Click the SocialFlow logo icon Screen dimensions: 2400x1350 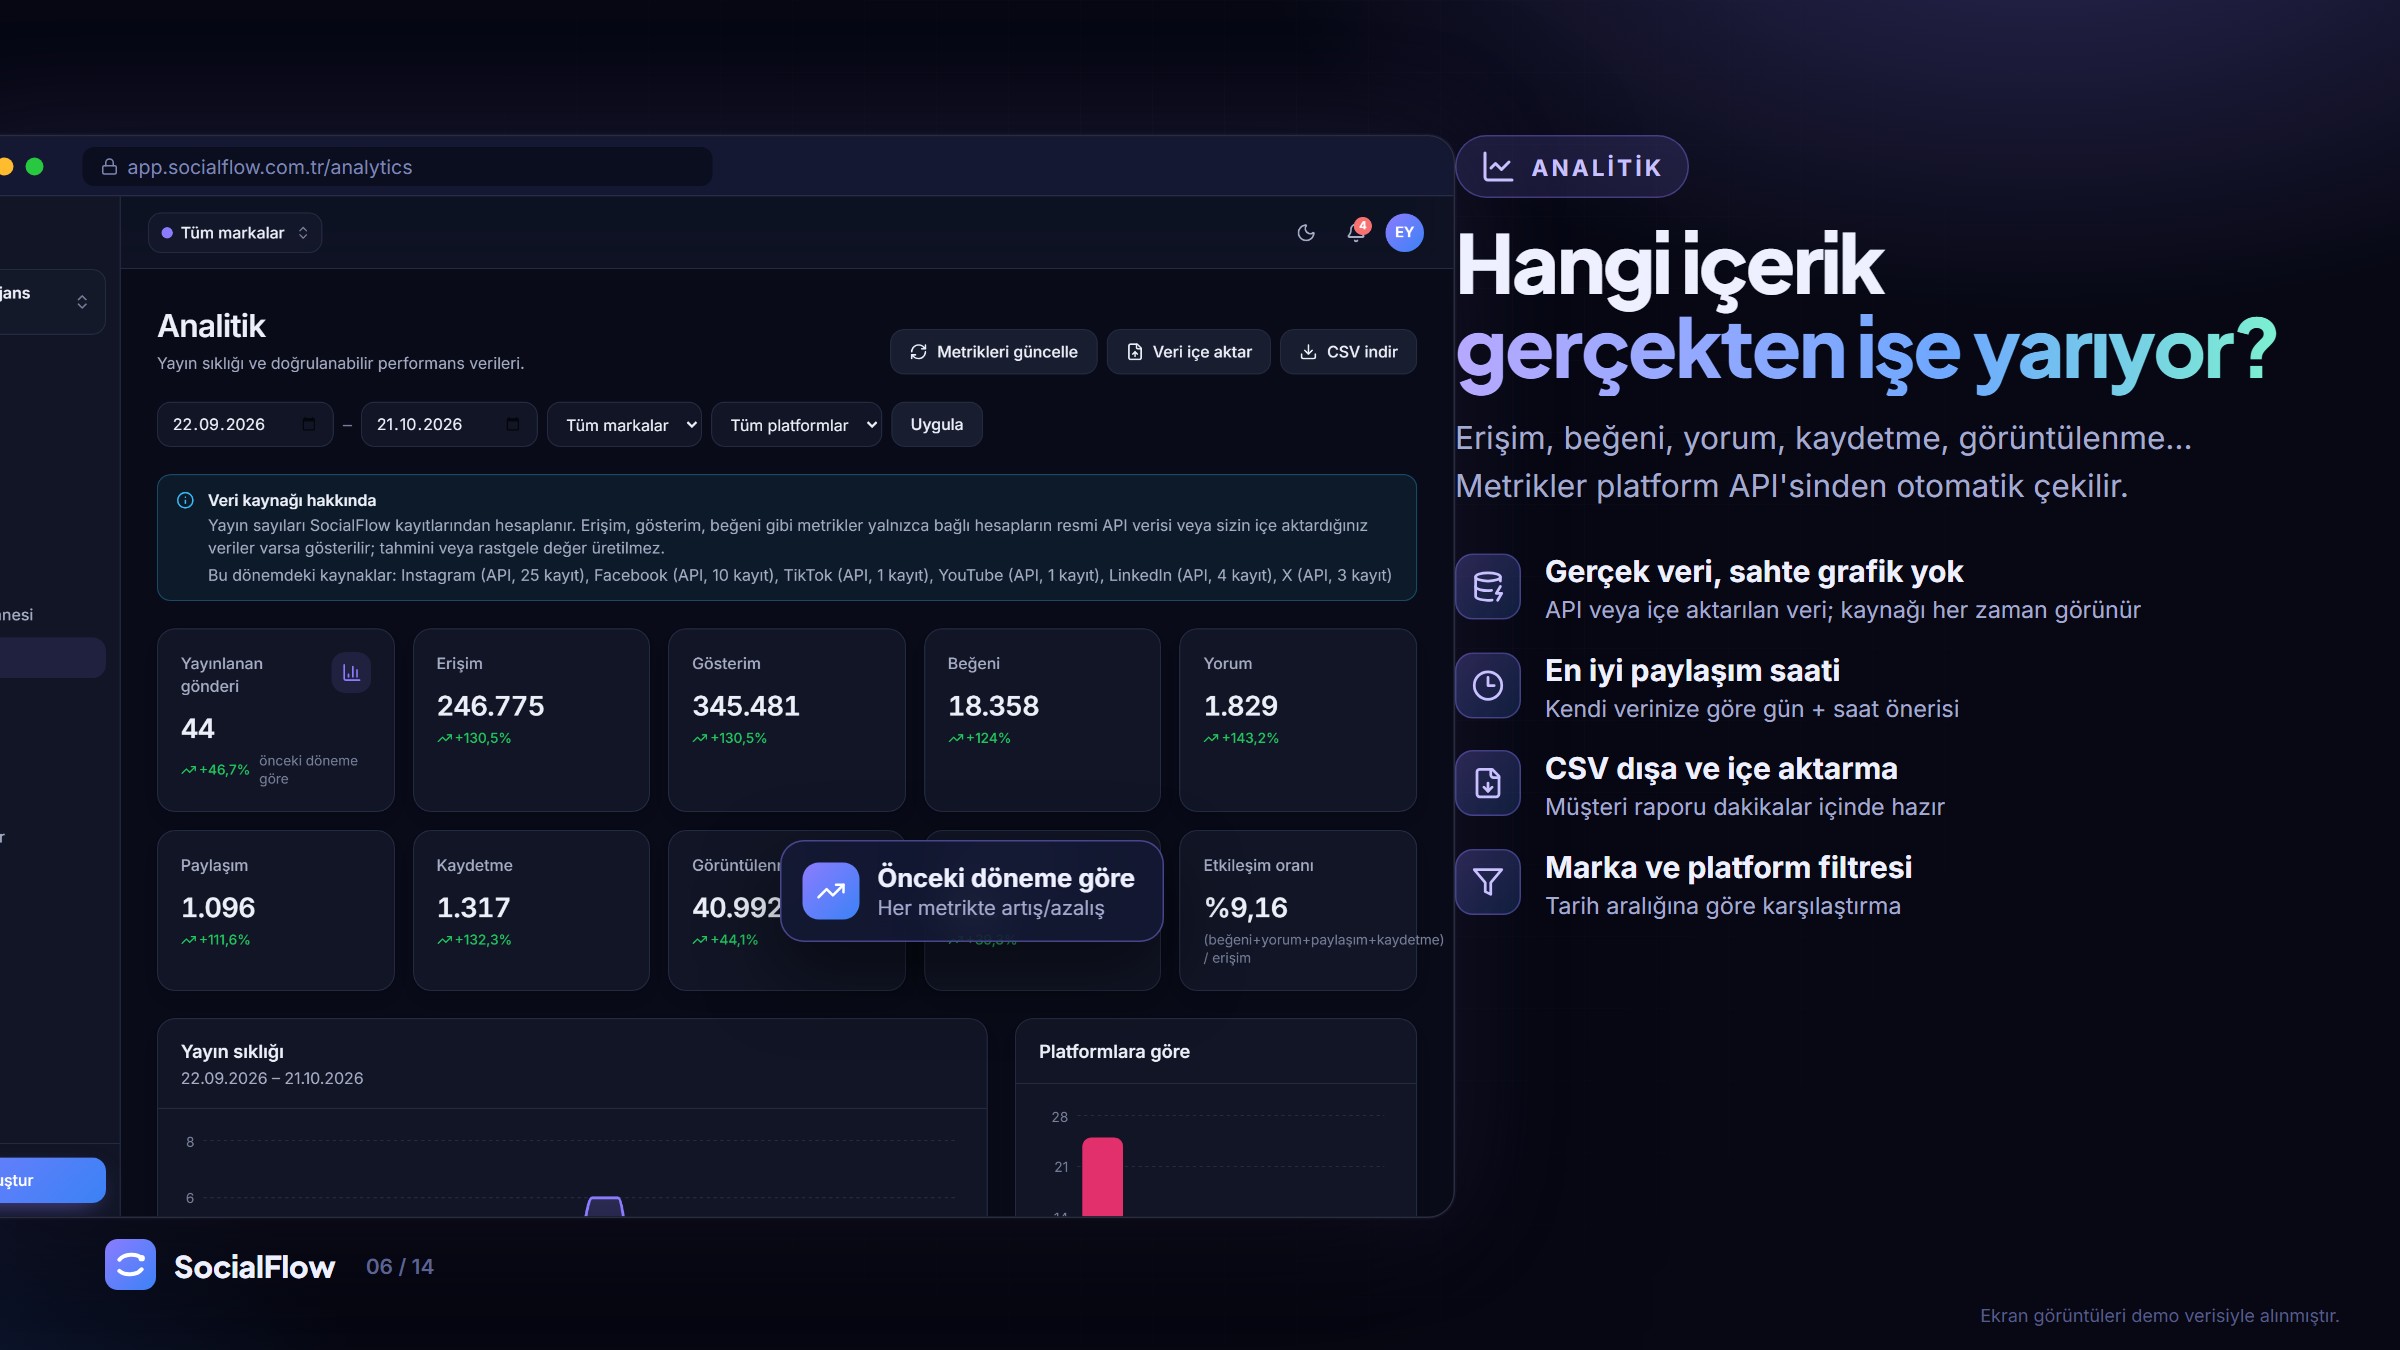tap(131, 1265)
